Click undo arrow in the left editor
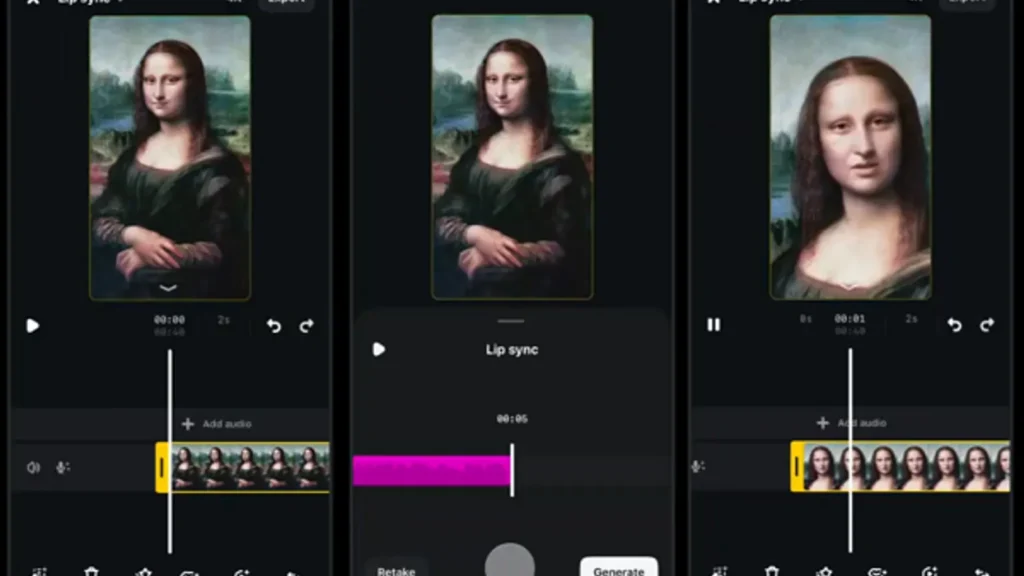1024x576 pixels. (x=274, y=326)
